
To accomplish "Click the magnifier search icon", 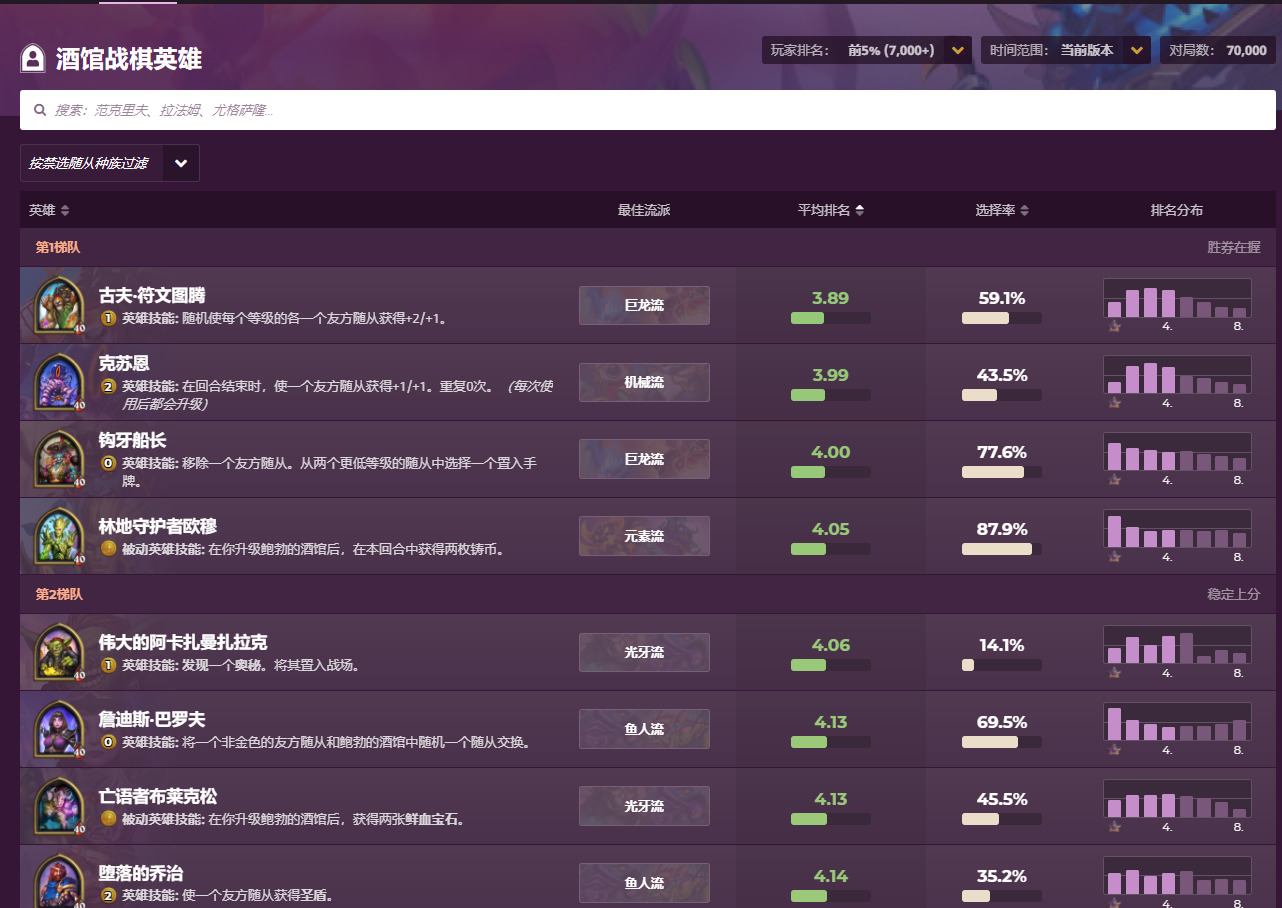I will (x=40, y=110).
